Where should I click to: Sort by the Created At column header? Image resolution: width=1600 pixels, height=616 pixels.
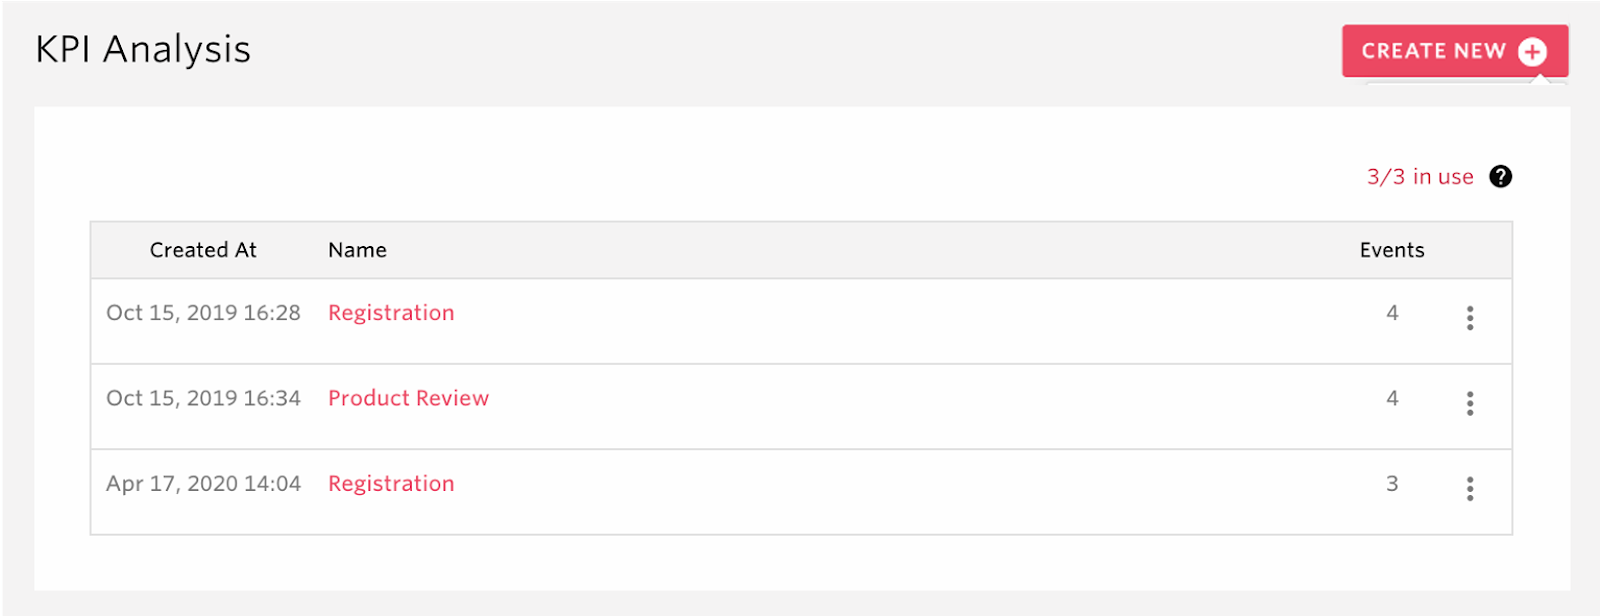203,250
